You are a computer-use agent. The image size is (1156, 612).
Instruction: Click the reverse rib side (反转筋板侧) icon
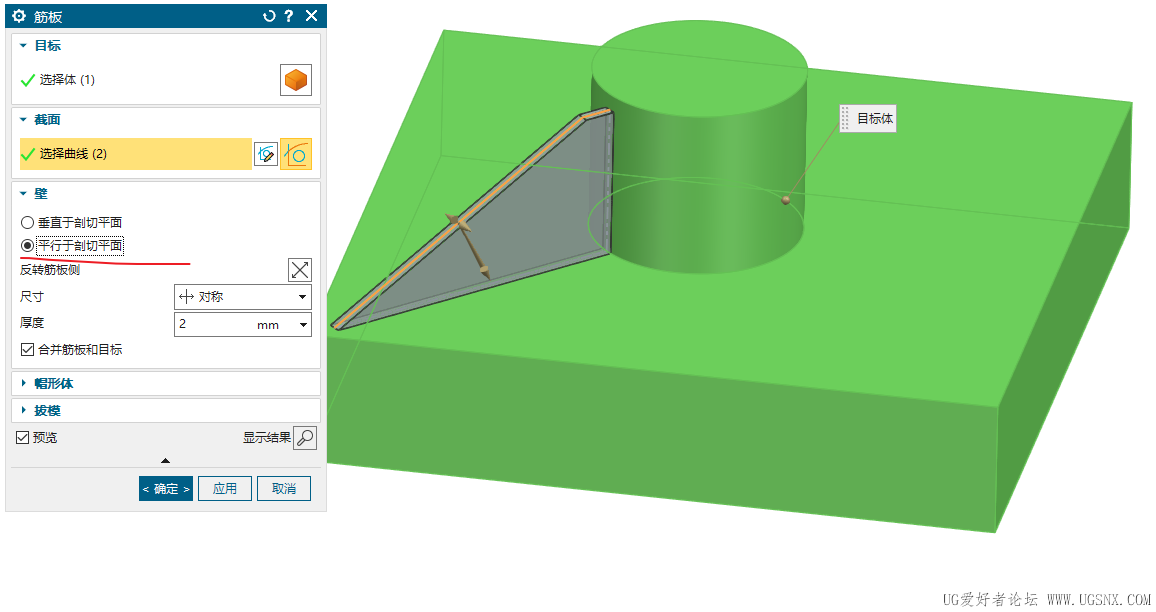click(299, 270)
